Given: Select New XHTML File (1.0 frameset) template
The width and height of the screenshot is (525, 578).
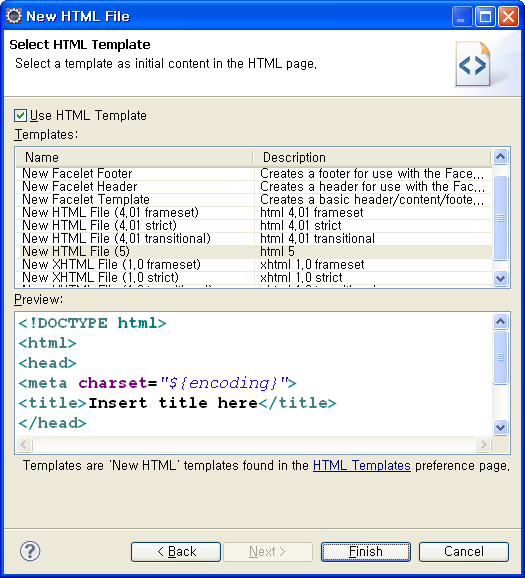Looking at the screenshot, I should (x=254, y=264).
